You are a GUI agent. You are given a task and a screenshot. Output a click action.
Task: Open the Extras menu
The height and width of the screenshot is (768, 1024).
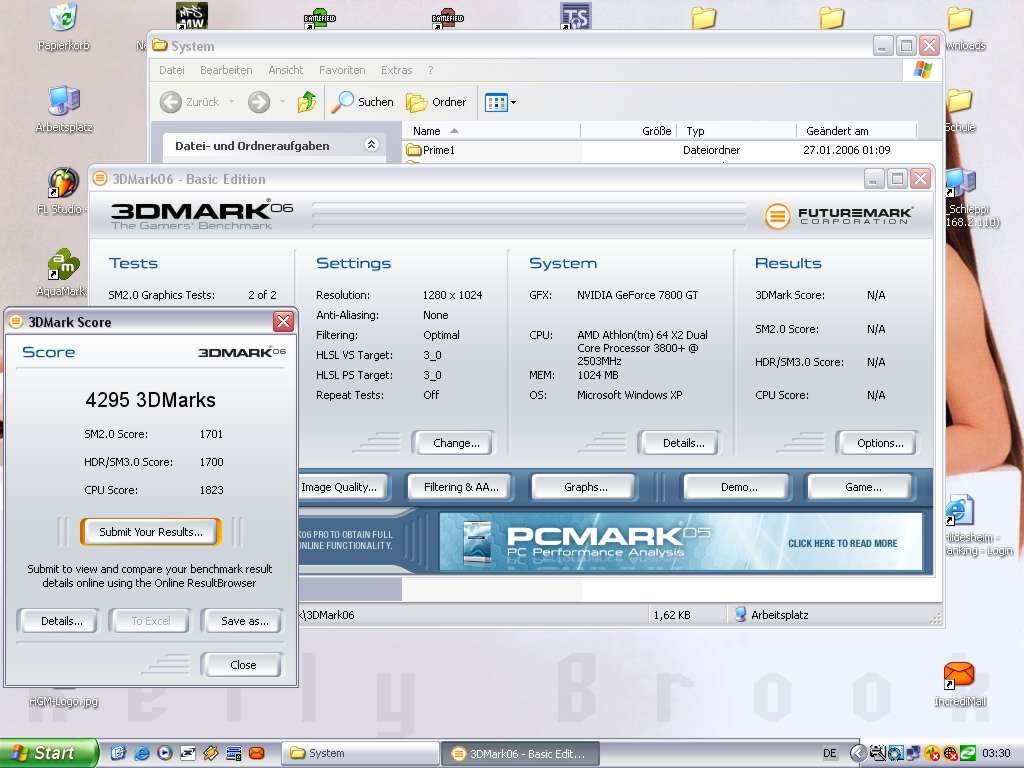(396, 70)
